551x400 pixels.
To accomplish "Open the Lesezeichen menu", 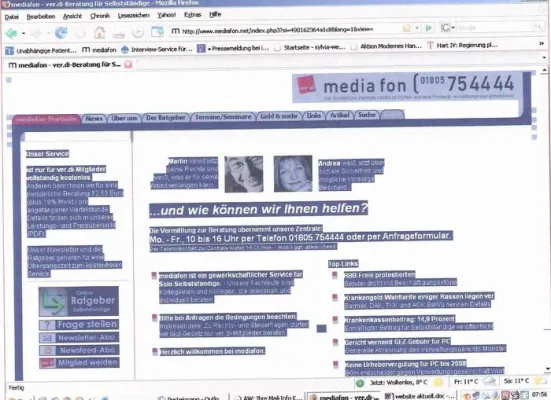I will [134, 15].
